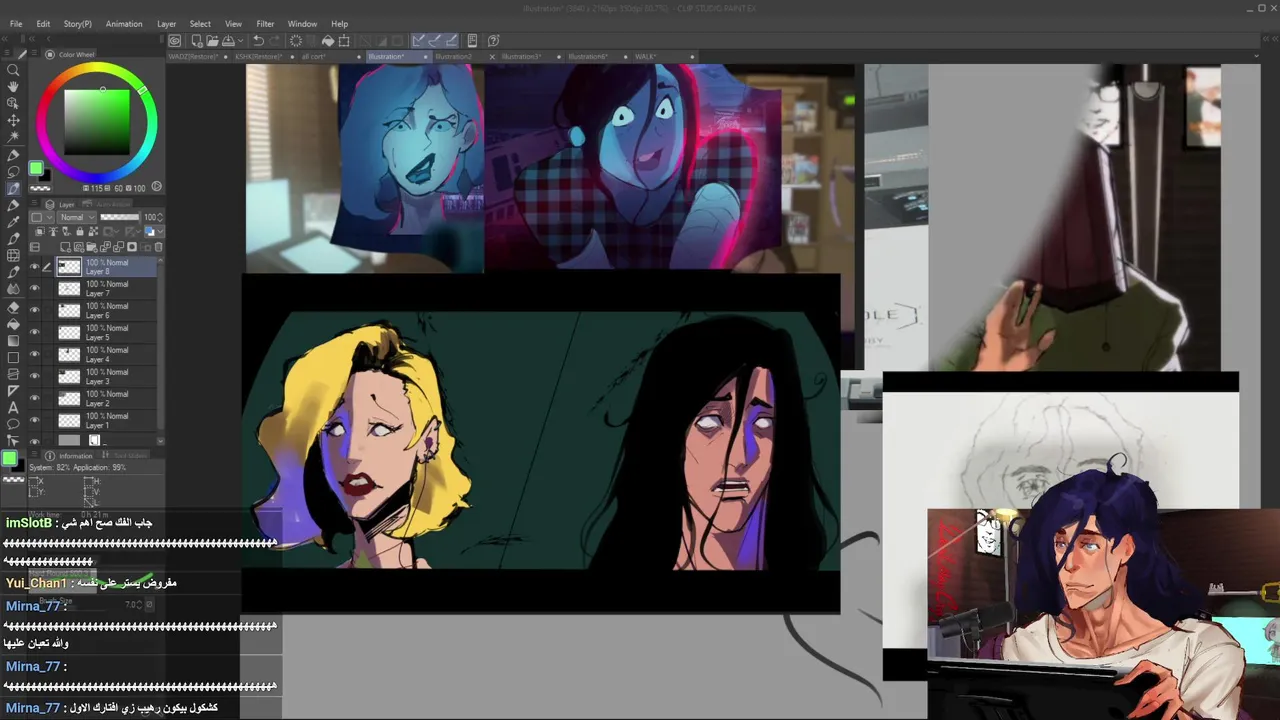
Task: Click the New raster layer icon
Action: (65, 247)
